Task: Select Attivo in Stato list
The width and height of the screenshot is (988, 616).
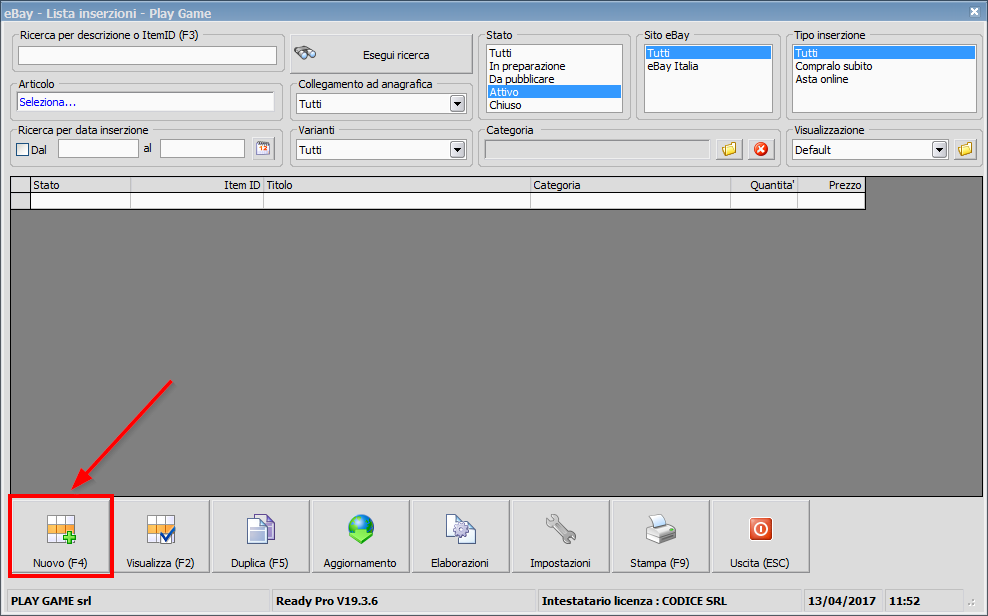Action: point(554,92)
